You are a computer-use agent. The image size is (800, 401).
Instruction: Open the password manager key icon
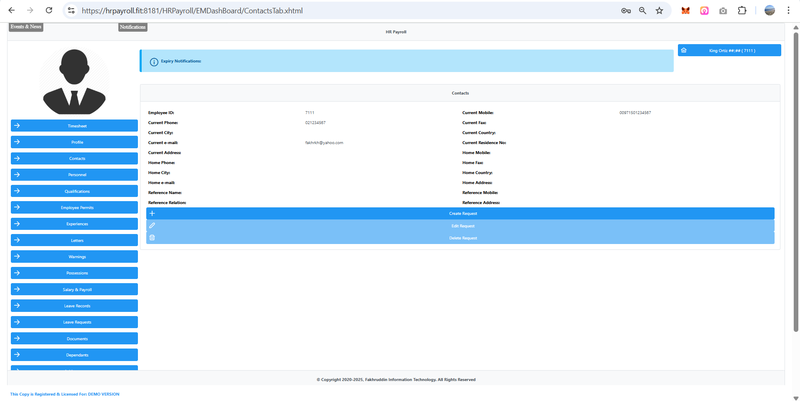pos(626,10)
